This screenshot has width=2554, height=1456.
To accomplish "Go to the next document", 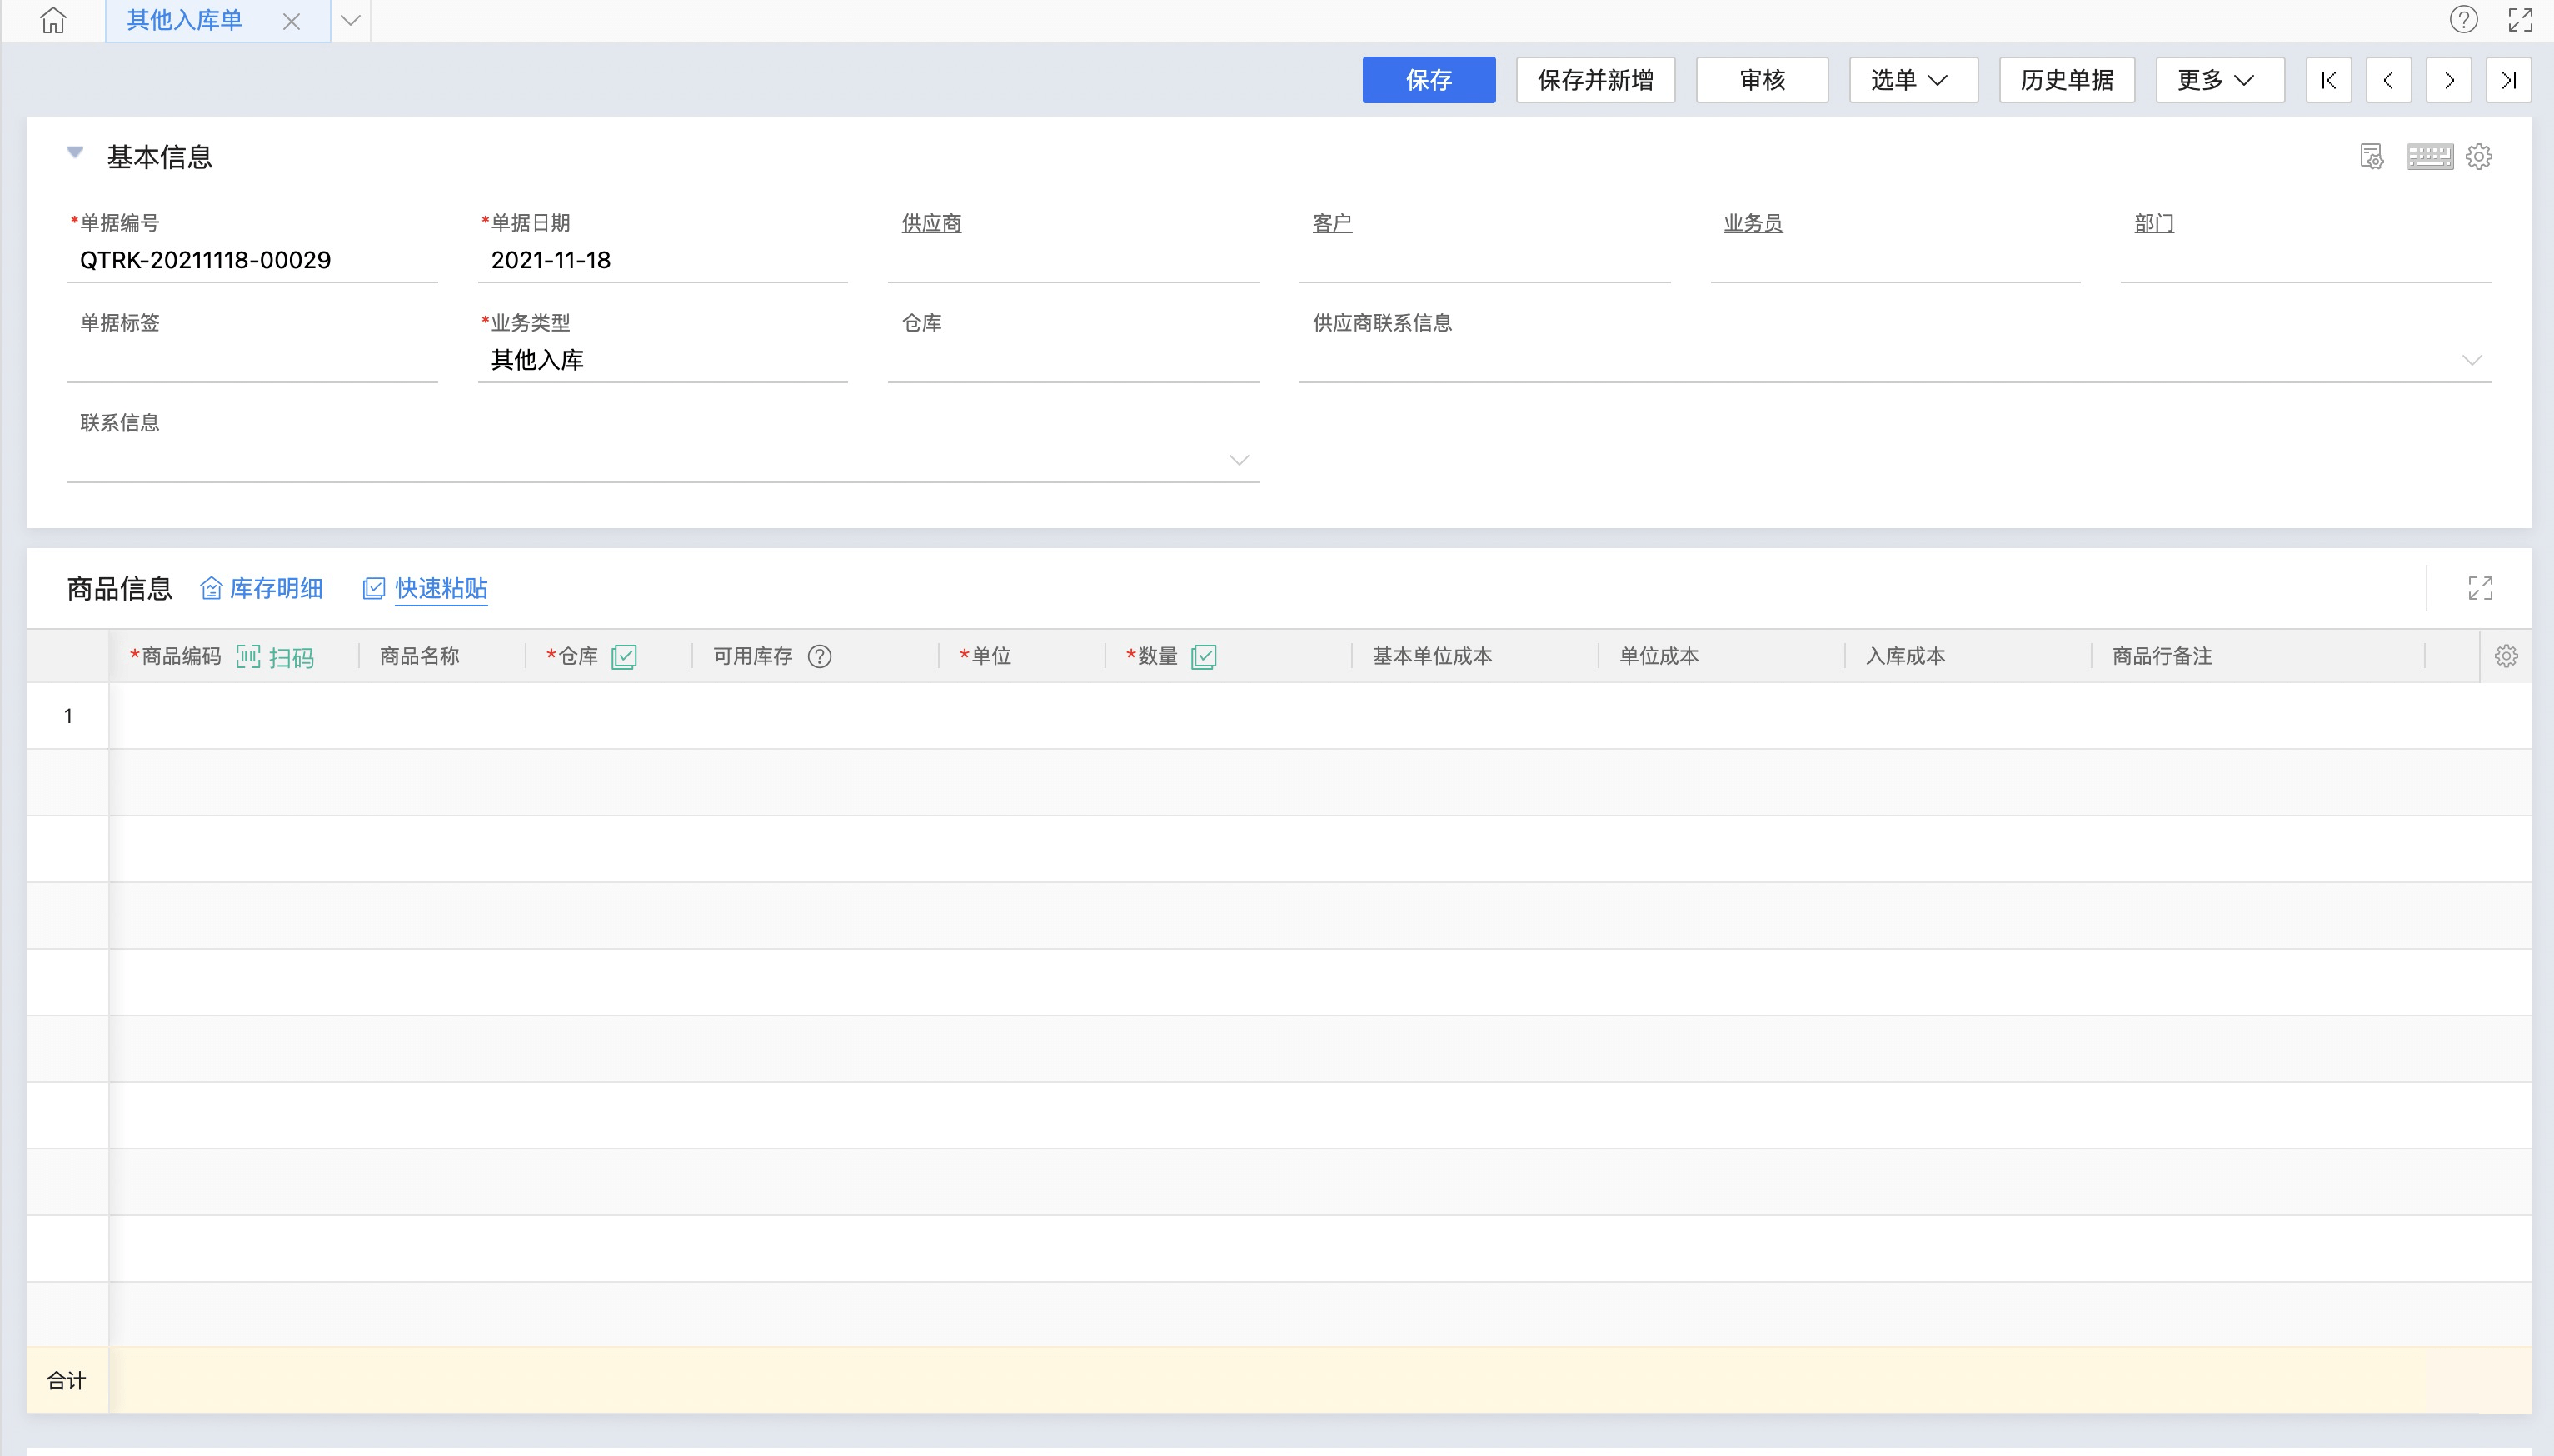I will (2448, 80).
